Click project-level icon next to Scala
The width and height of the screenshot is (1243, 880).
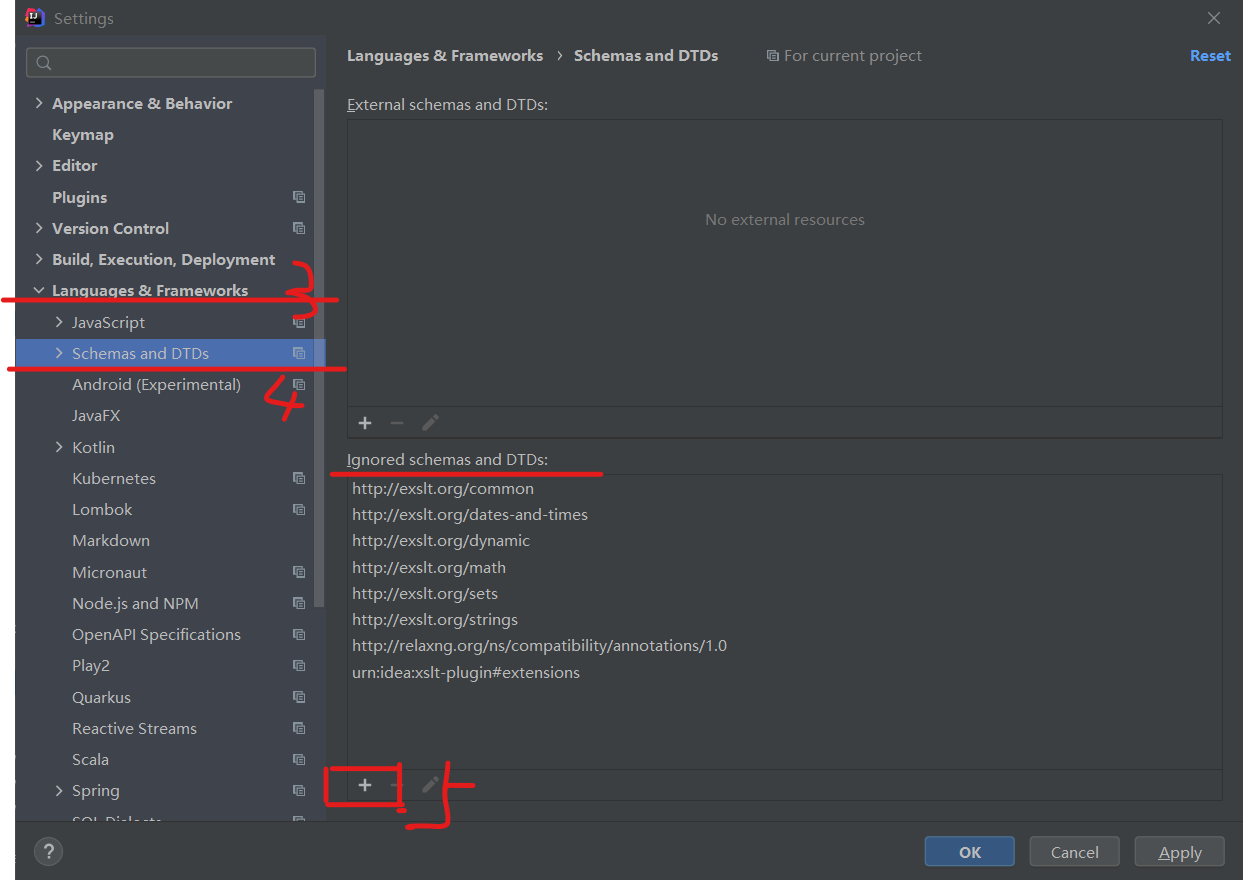298,759
